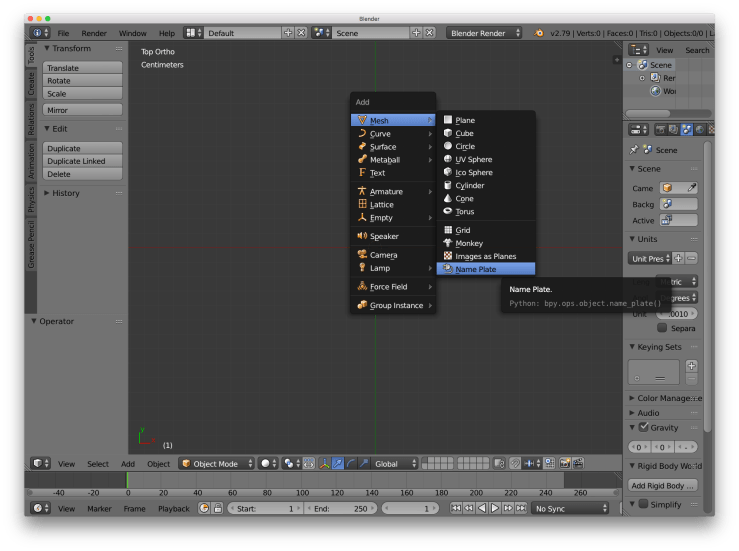
Task: Open the Unit Presets dropdown
Action: [x=650, y=258]
